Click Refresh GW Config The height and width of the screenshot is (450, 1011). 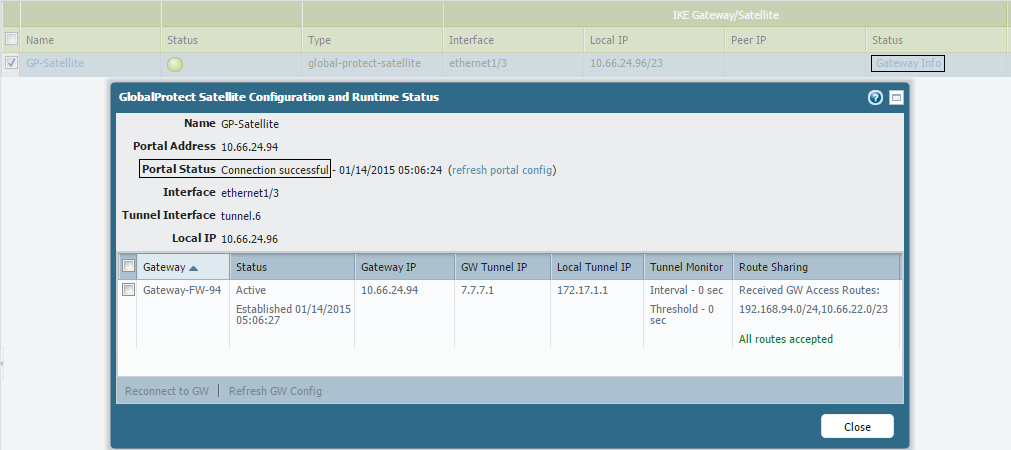[x=275, y=391]
